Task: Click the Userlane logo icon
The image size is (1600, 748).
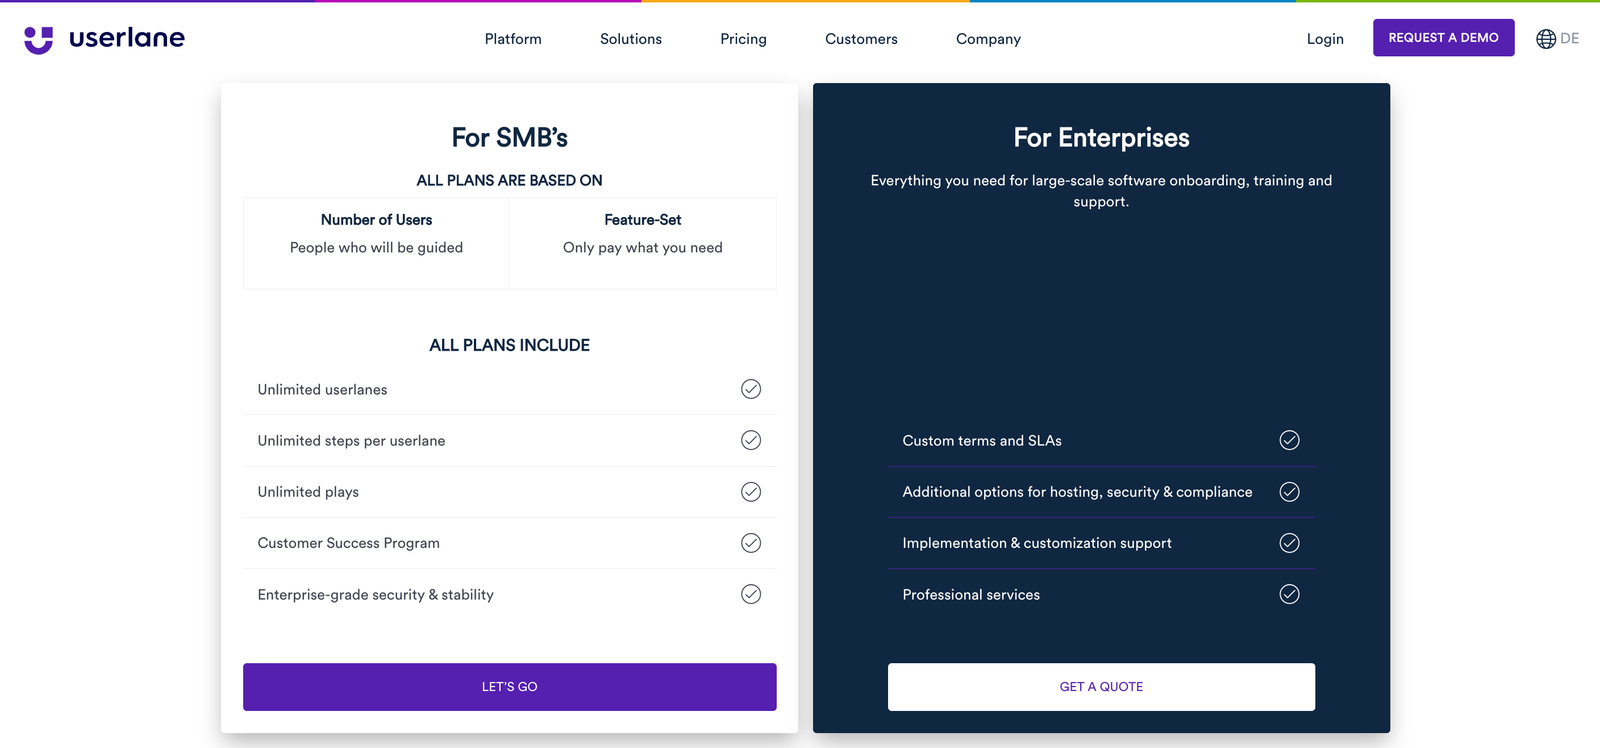Action: point(39,39)
